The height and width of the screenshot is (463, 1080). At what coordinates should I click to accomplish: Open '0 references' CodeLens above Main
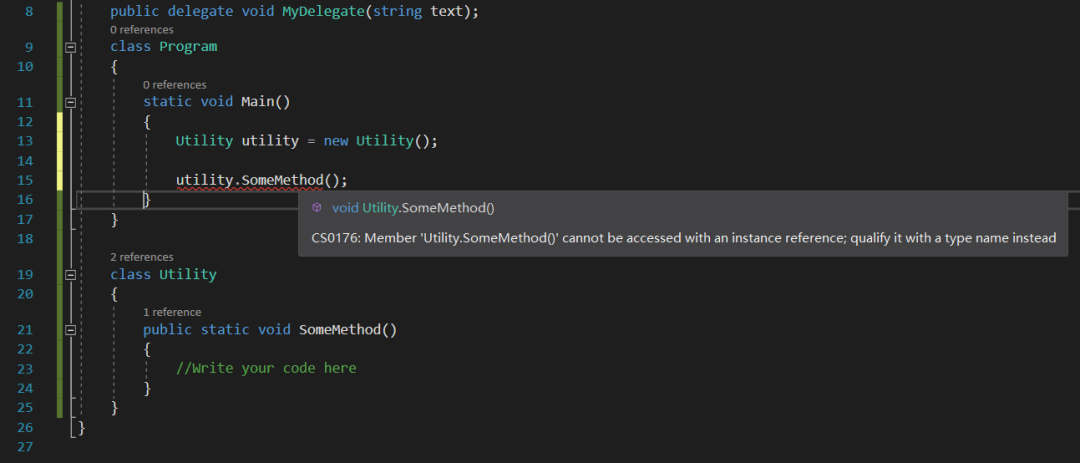click(x=175, y=85)
